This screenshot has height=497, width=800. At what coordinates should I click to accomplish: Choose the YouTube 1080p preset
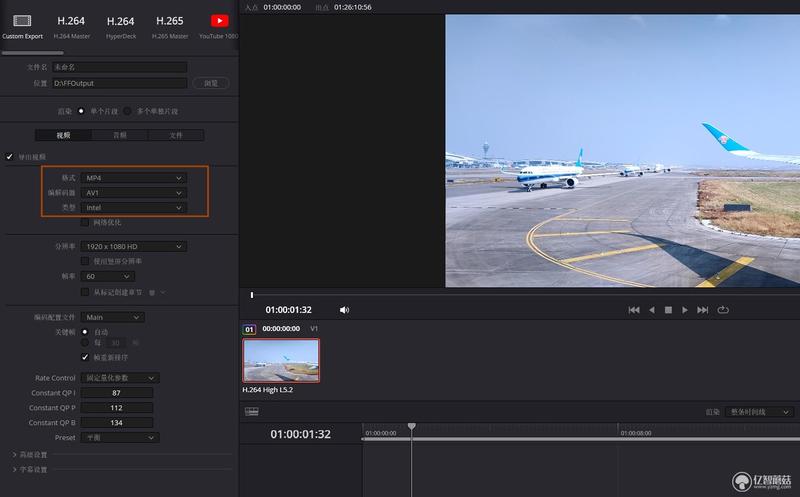[219, 27]
